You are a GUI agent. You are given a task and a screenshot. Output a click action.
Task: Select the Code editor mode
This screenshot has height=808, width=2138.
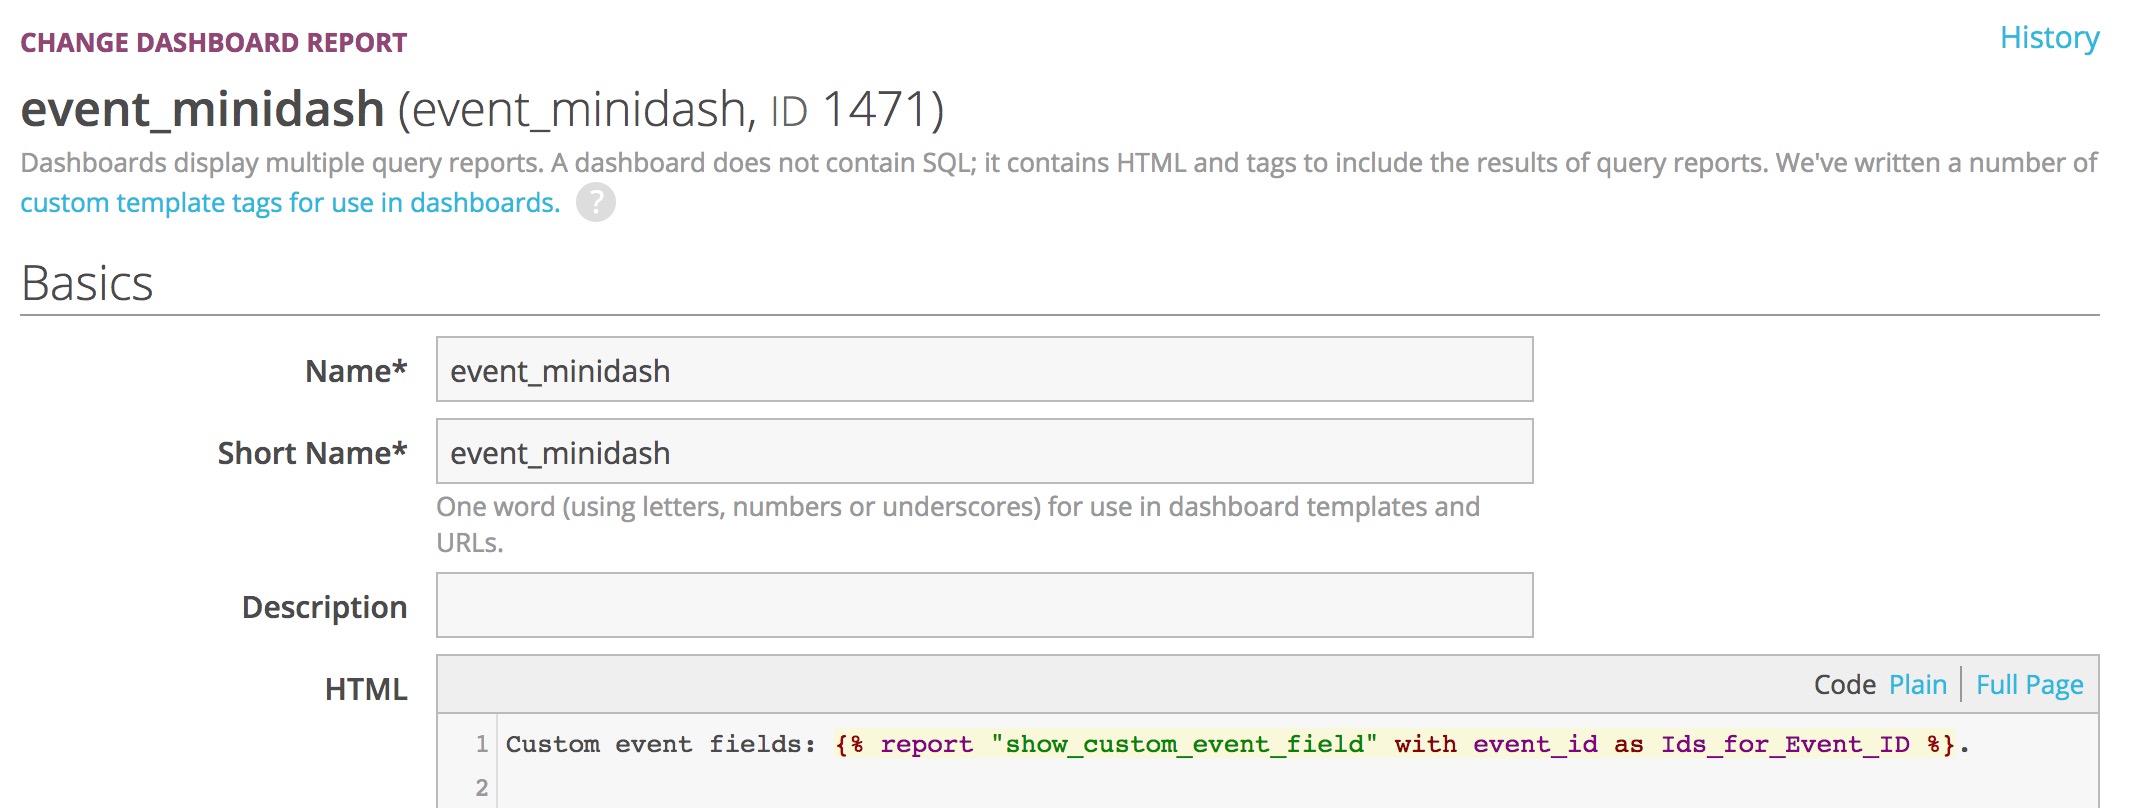coord(1844,685)
